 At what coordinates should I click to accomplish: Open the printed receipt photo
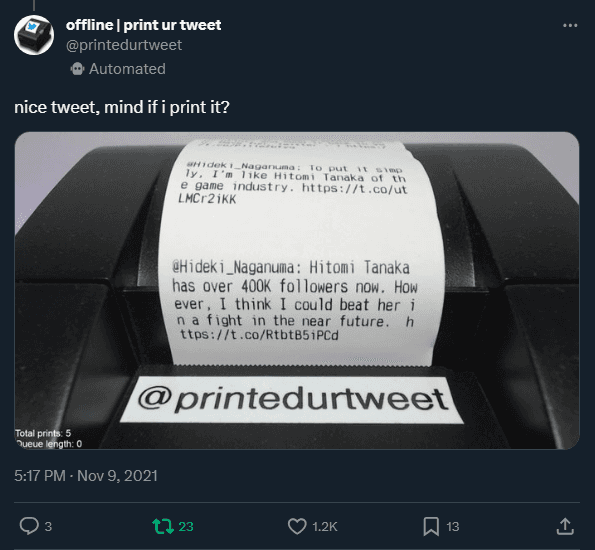(297, 291)
